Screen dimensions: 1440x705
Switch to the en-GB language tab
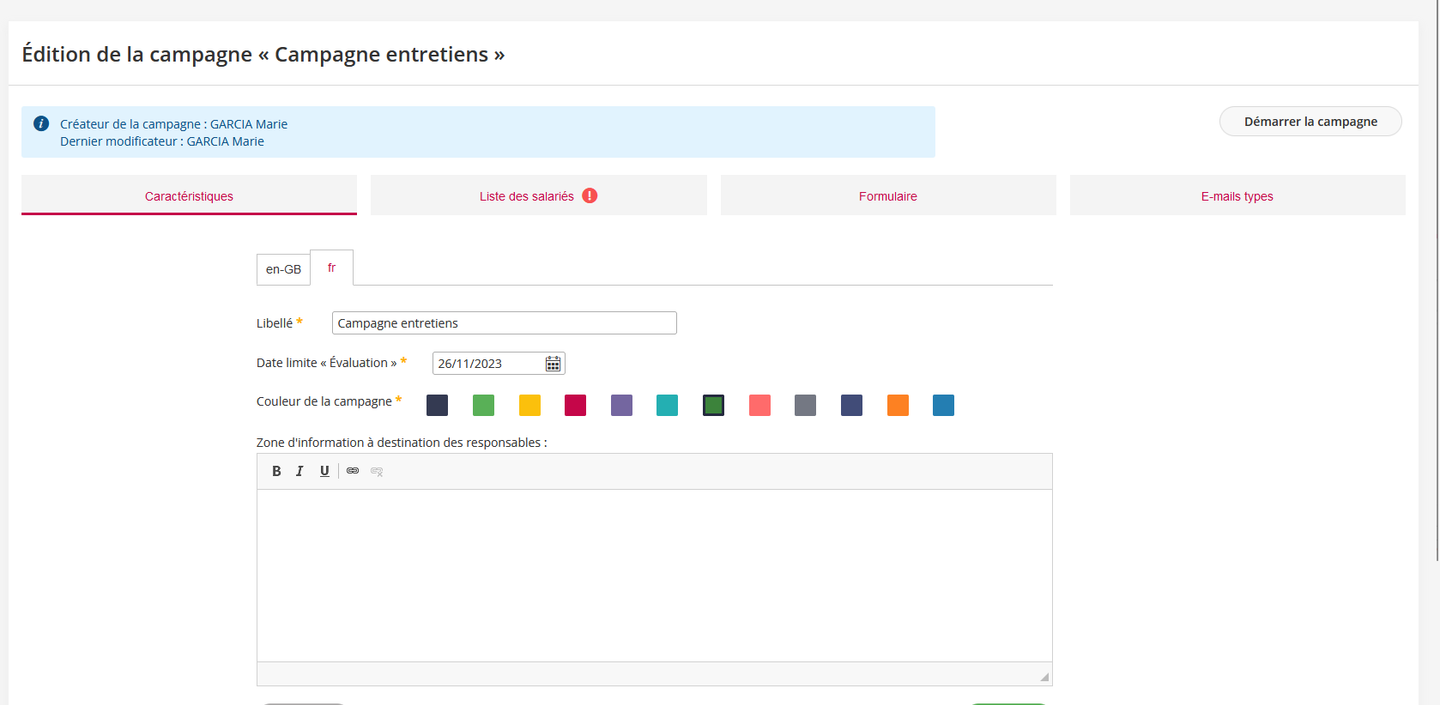tap(283, 269)
